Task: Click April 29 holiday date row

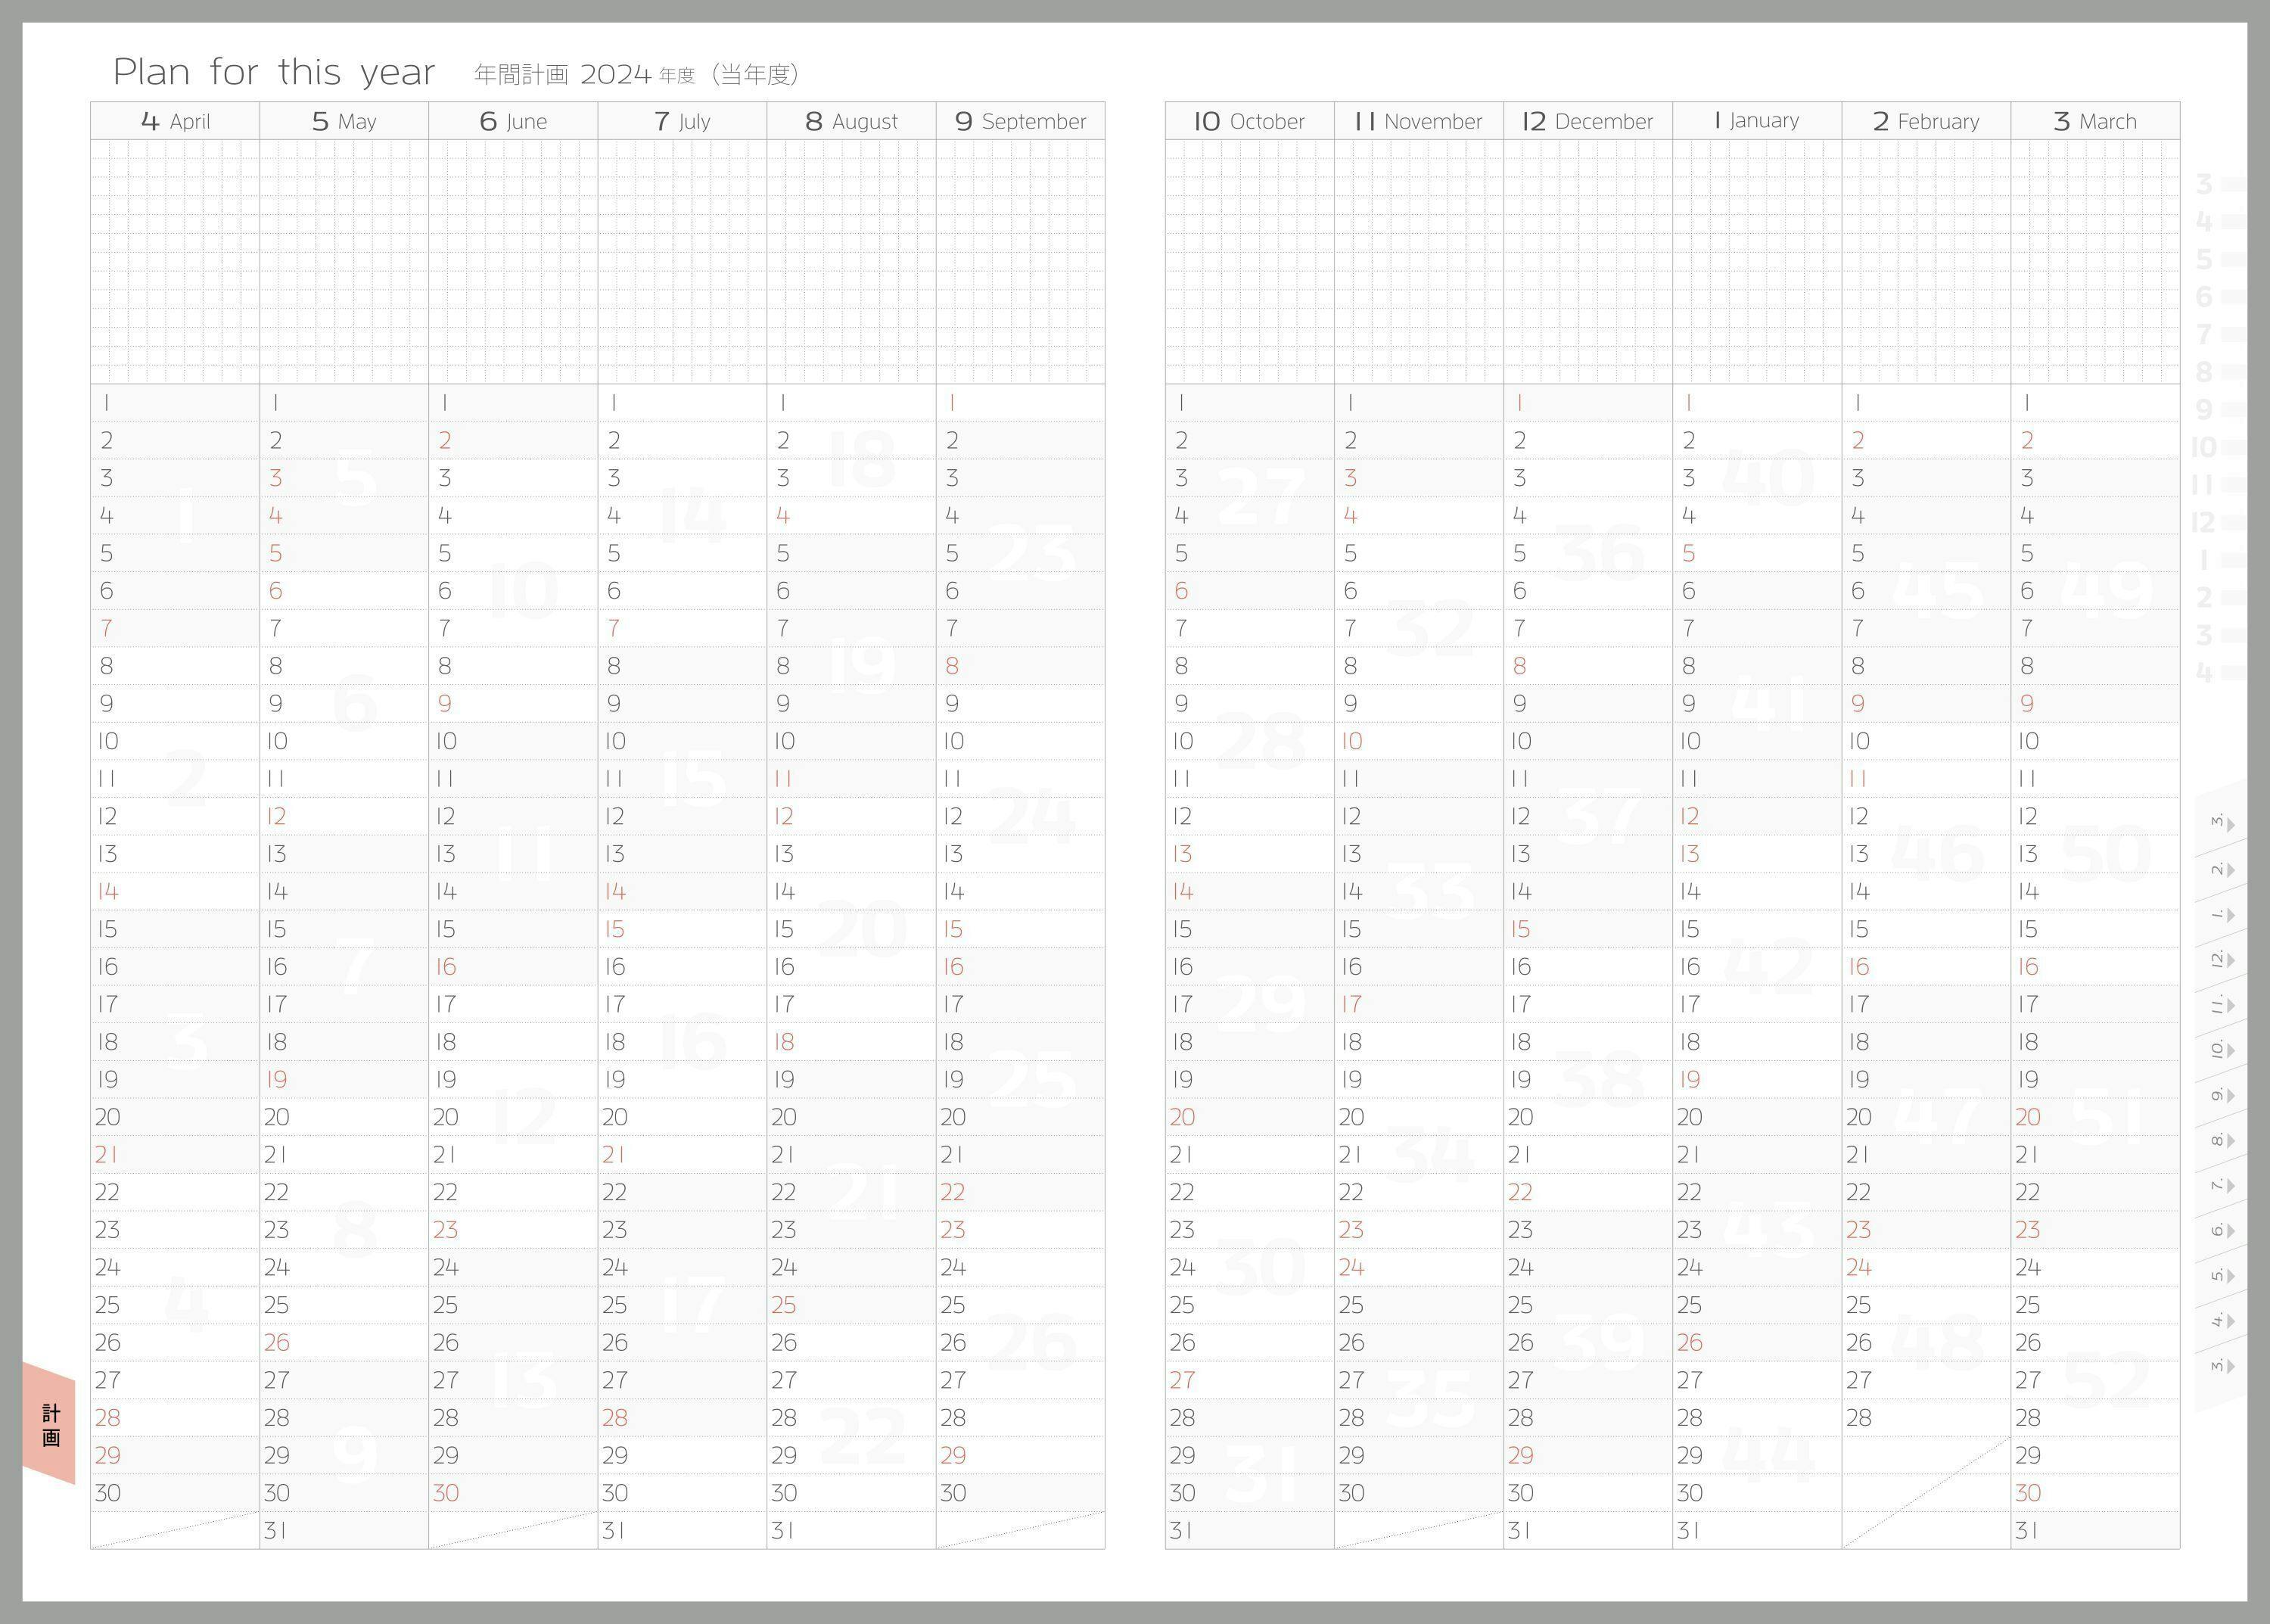Action: pos(175,1455)
